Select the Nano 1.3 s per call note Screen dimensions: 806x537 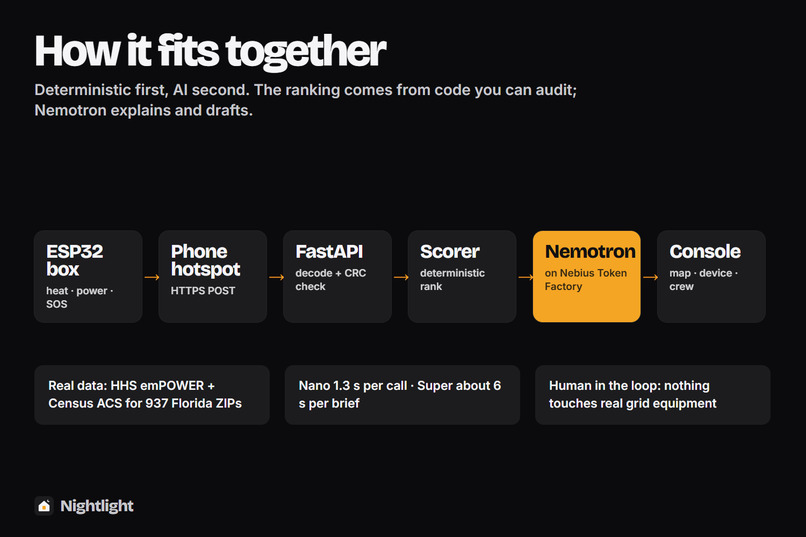pyautogui.click(x=402, y=395)
